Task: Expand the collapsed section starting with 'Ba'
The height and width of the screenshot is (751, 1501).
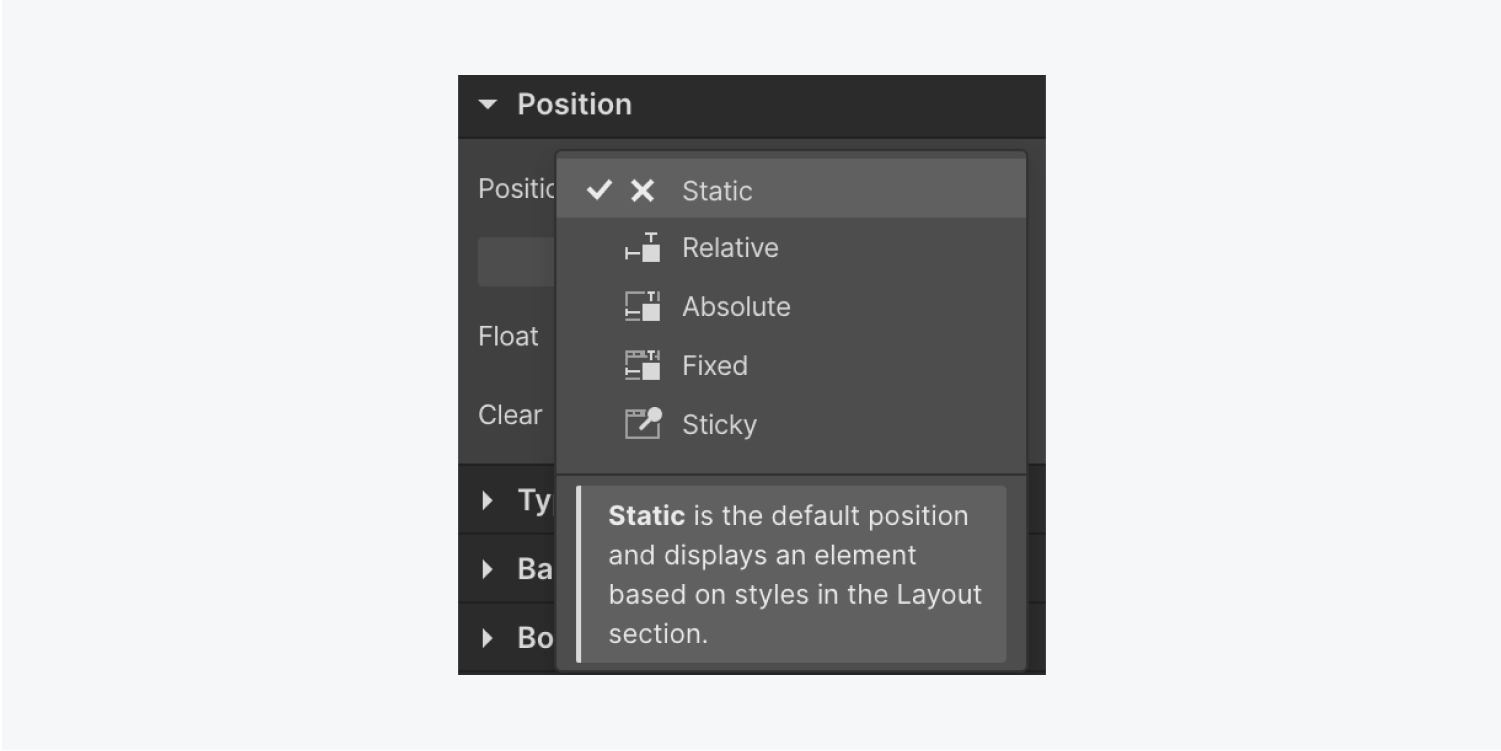Action: click(x=487, y=569)
